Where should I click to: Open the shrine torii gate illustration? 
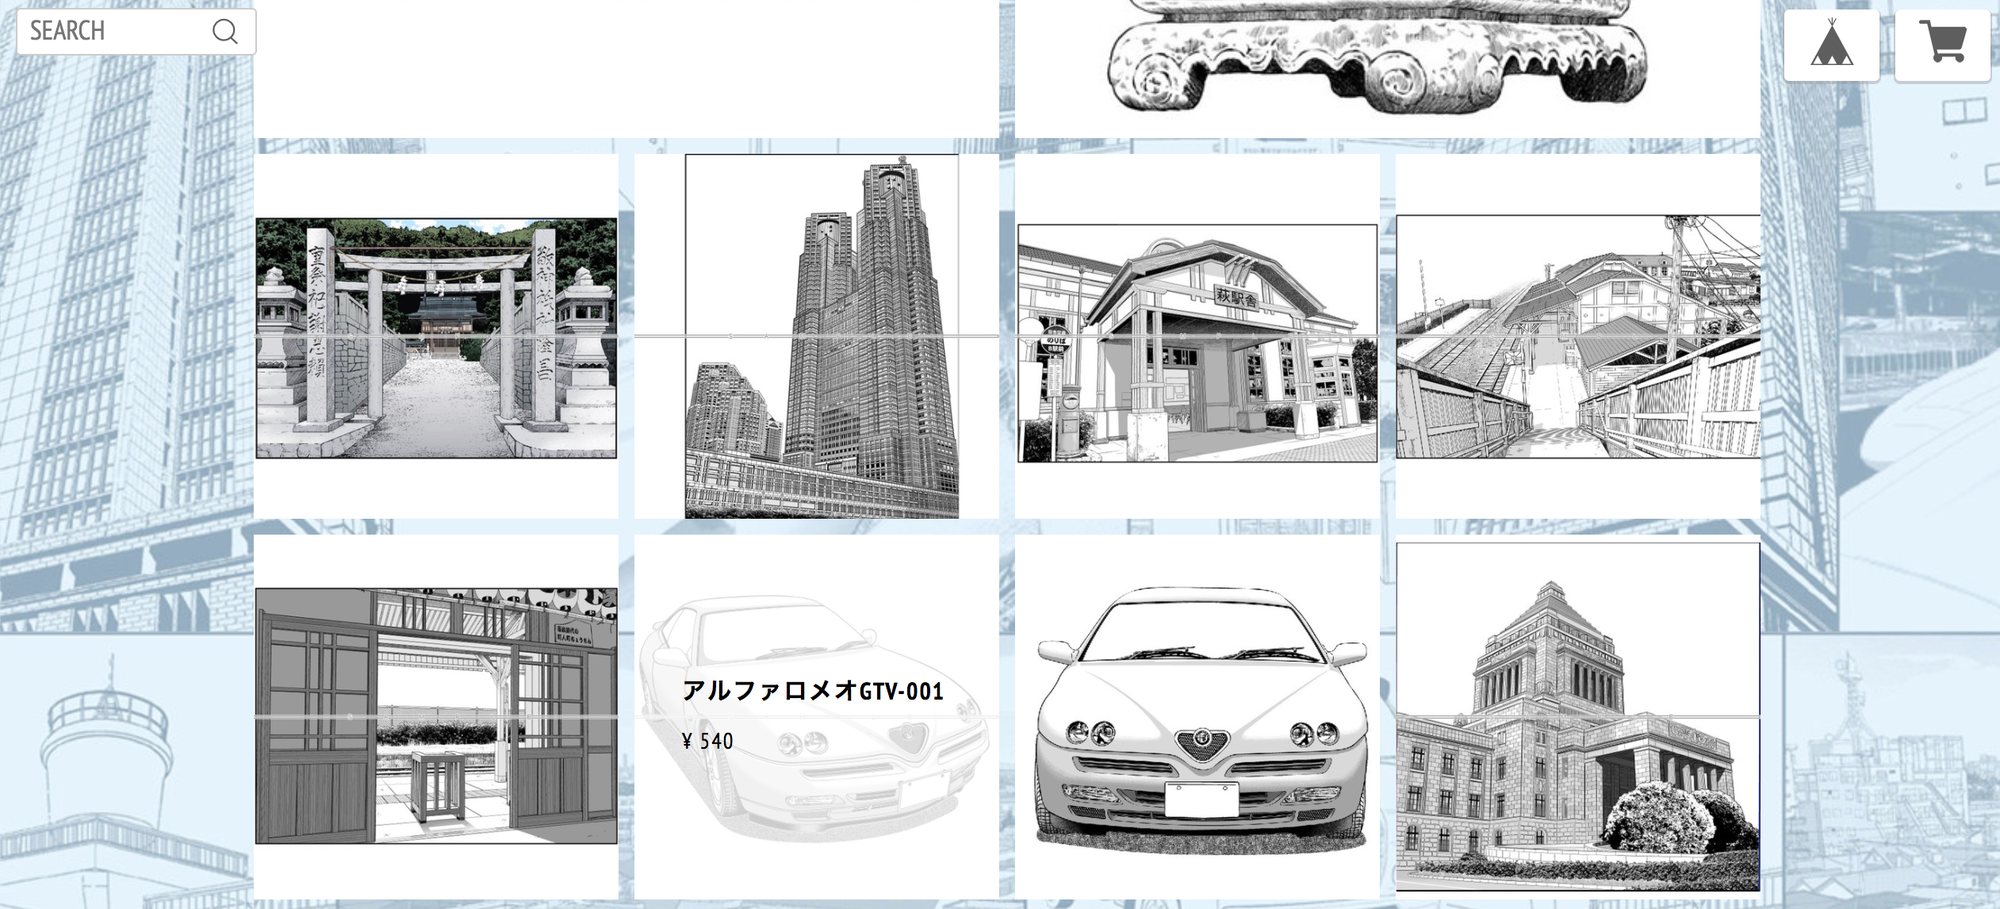click(x=436, y=337)
